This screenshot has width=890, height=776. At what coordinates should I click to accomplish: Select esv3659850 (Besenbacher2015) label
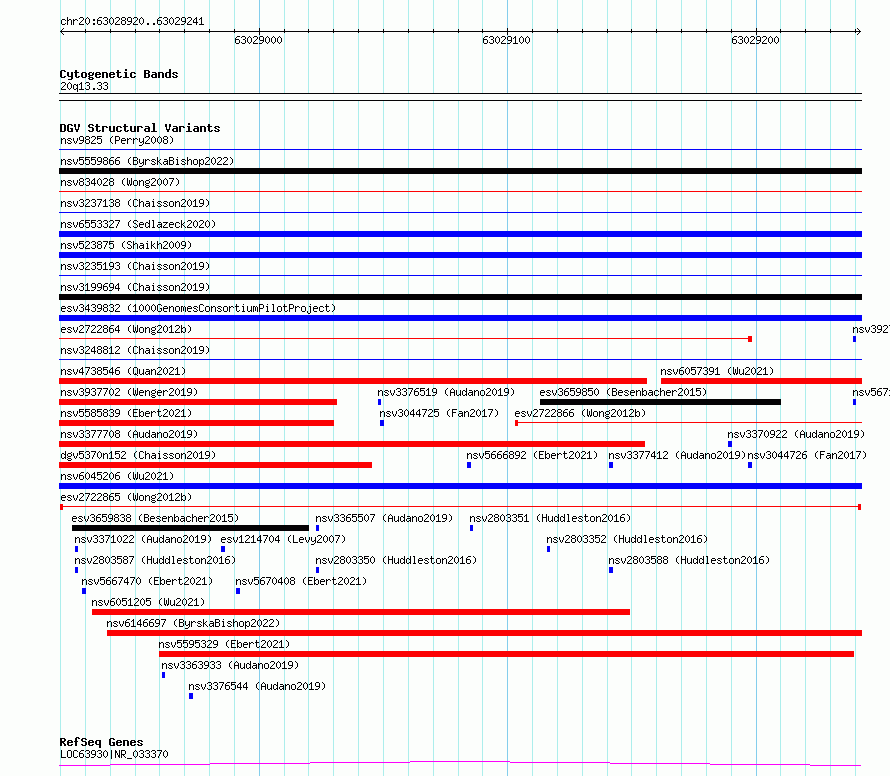point(623,392)
